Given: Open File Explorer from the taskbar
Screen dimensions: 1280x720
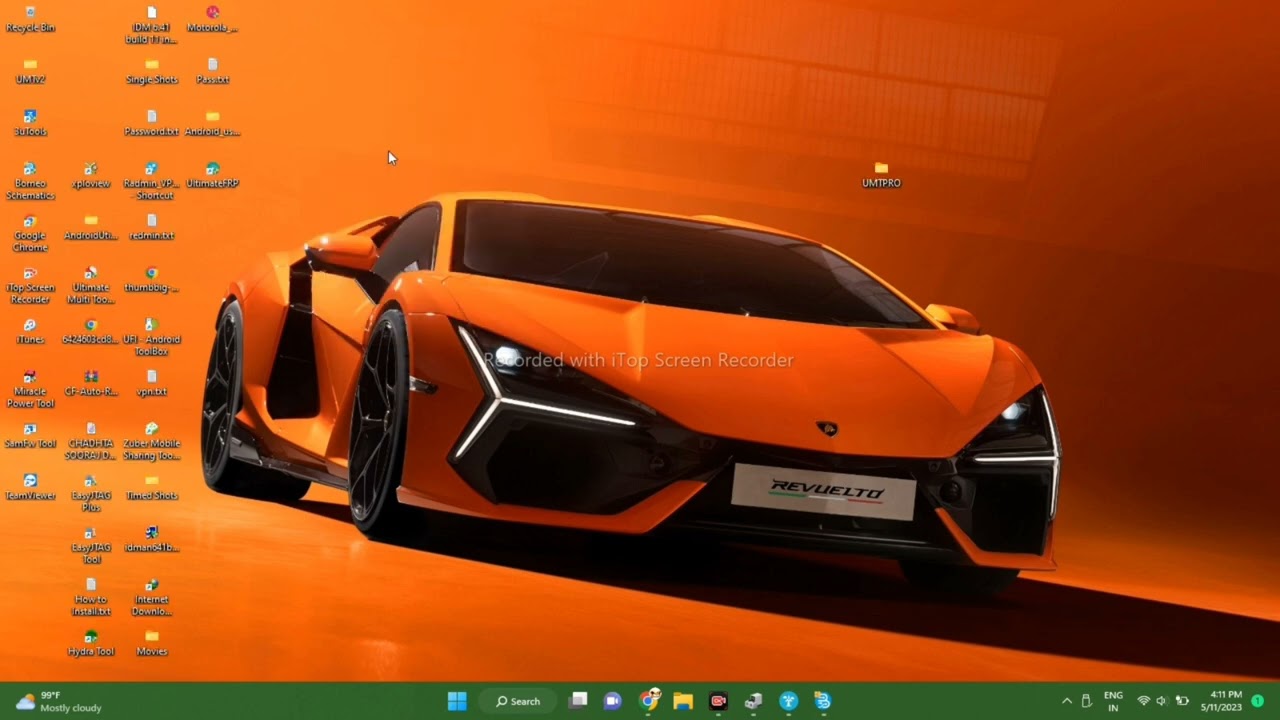Looking at the screenshot, I should (x=683, y=701).
